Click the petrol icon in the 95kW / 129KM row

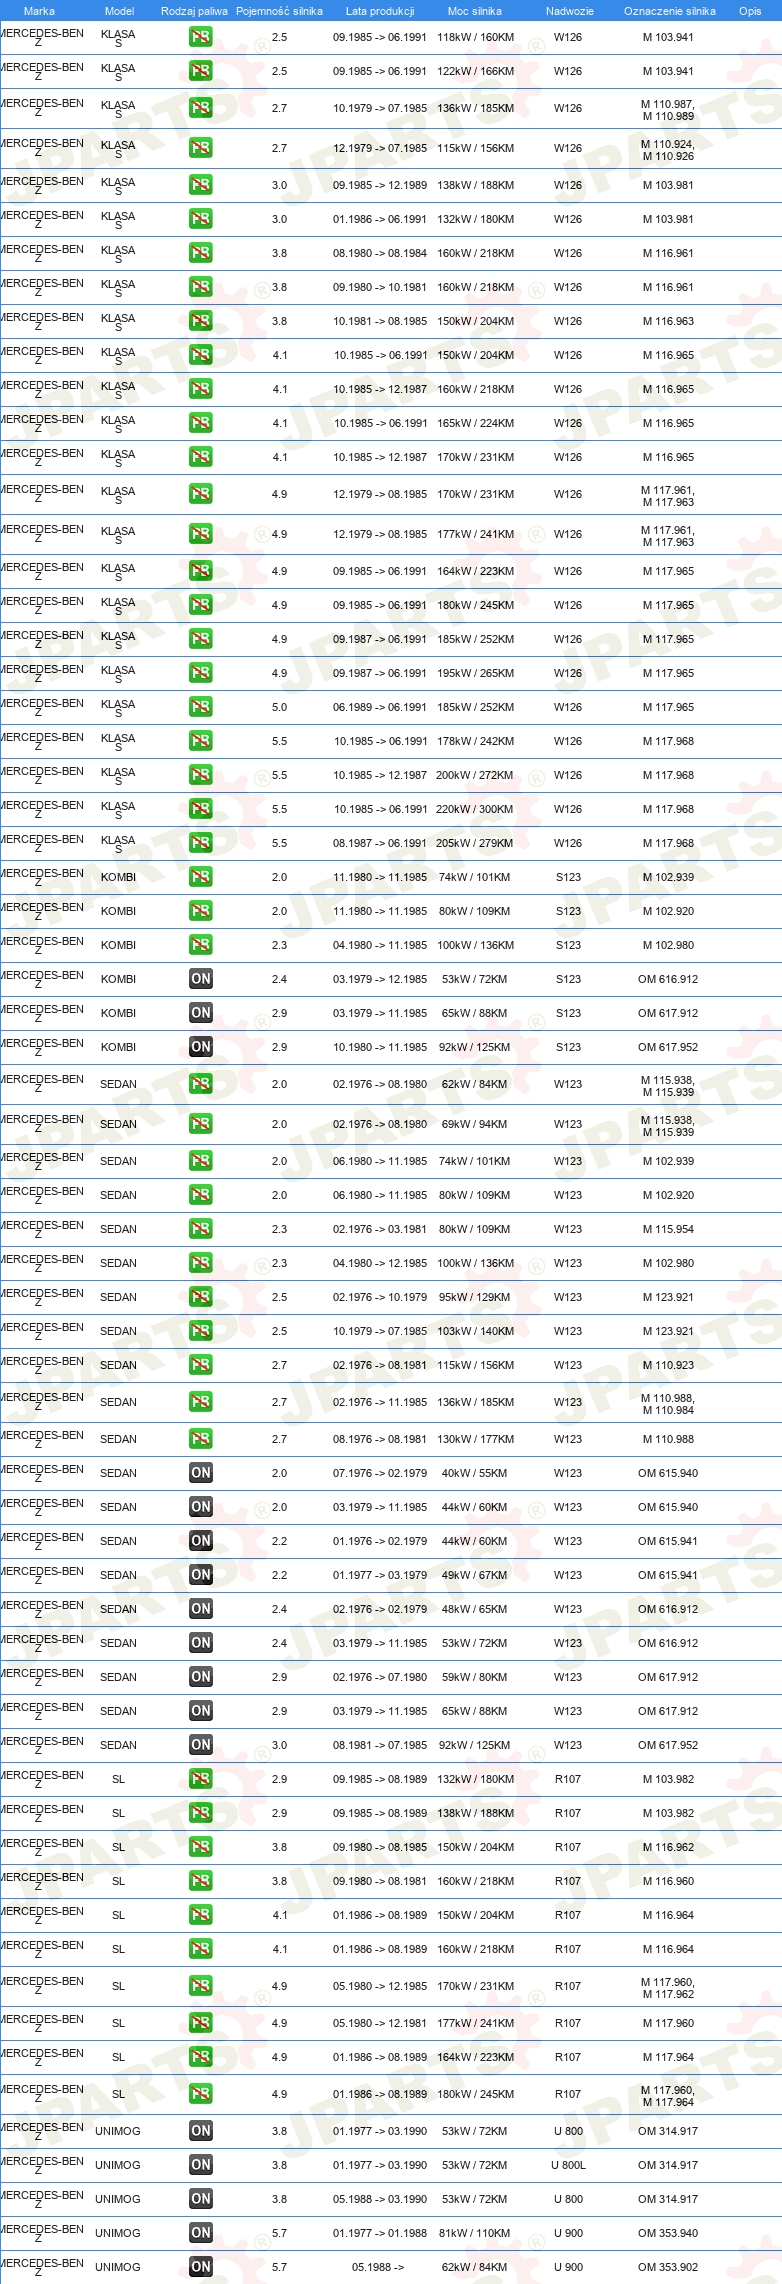(x=201, y=1297)
